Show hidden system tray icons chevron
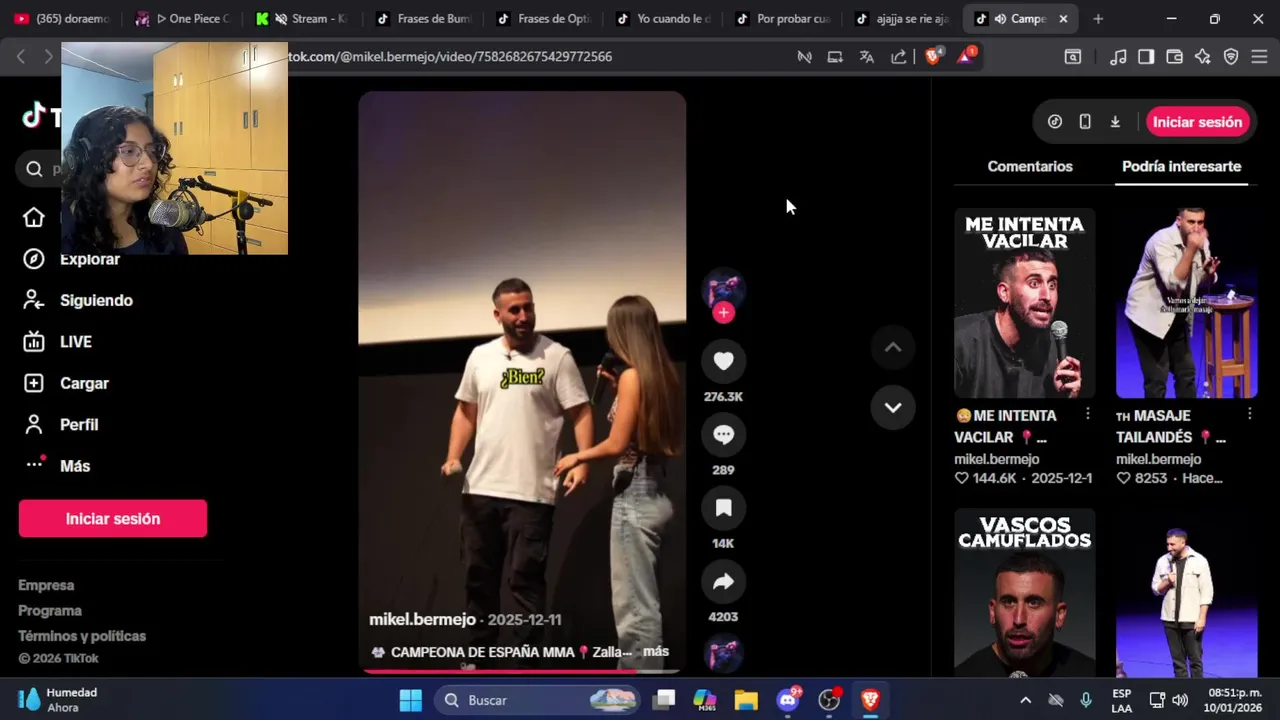The width and height of the screenshot is (1280, 720). [1025, 700]
